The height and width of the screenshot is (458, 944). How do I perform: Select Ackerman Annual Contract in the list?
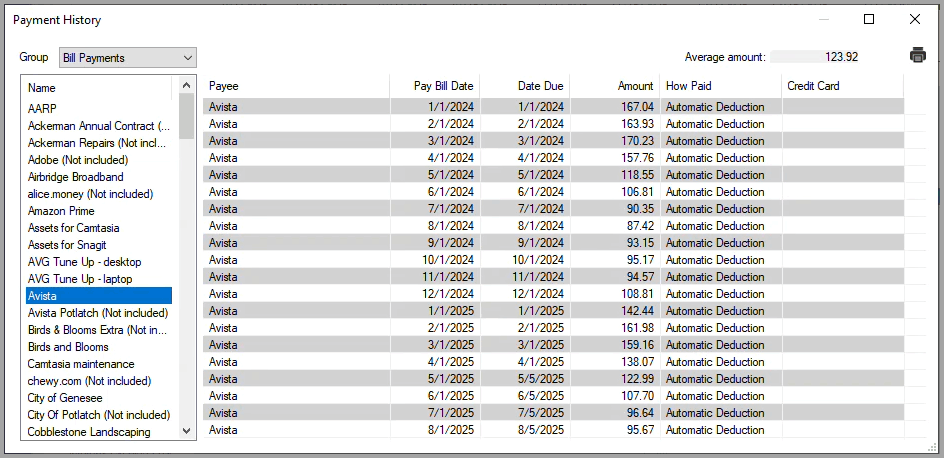99,126
